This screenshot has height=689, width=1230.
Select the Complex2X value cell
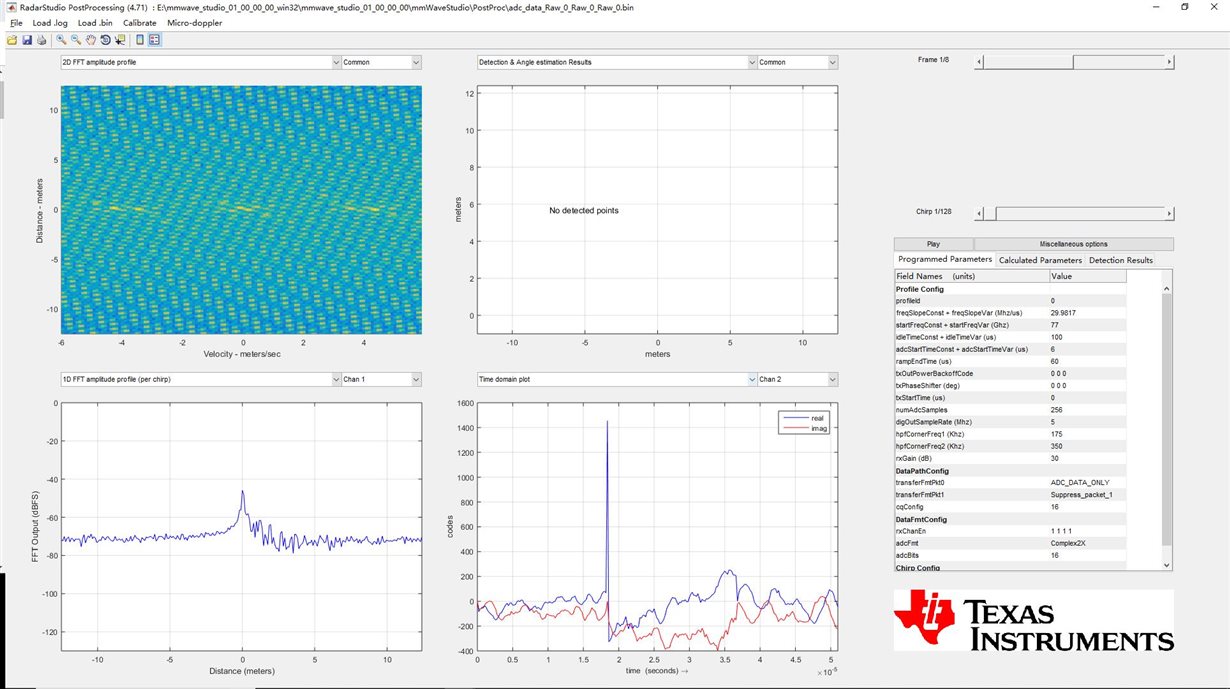coord(1088,543)
